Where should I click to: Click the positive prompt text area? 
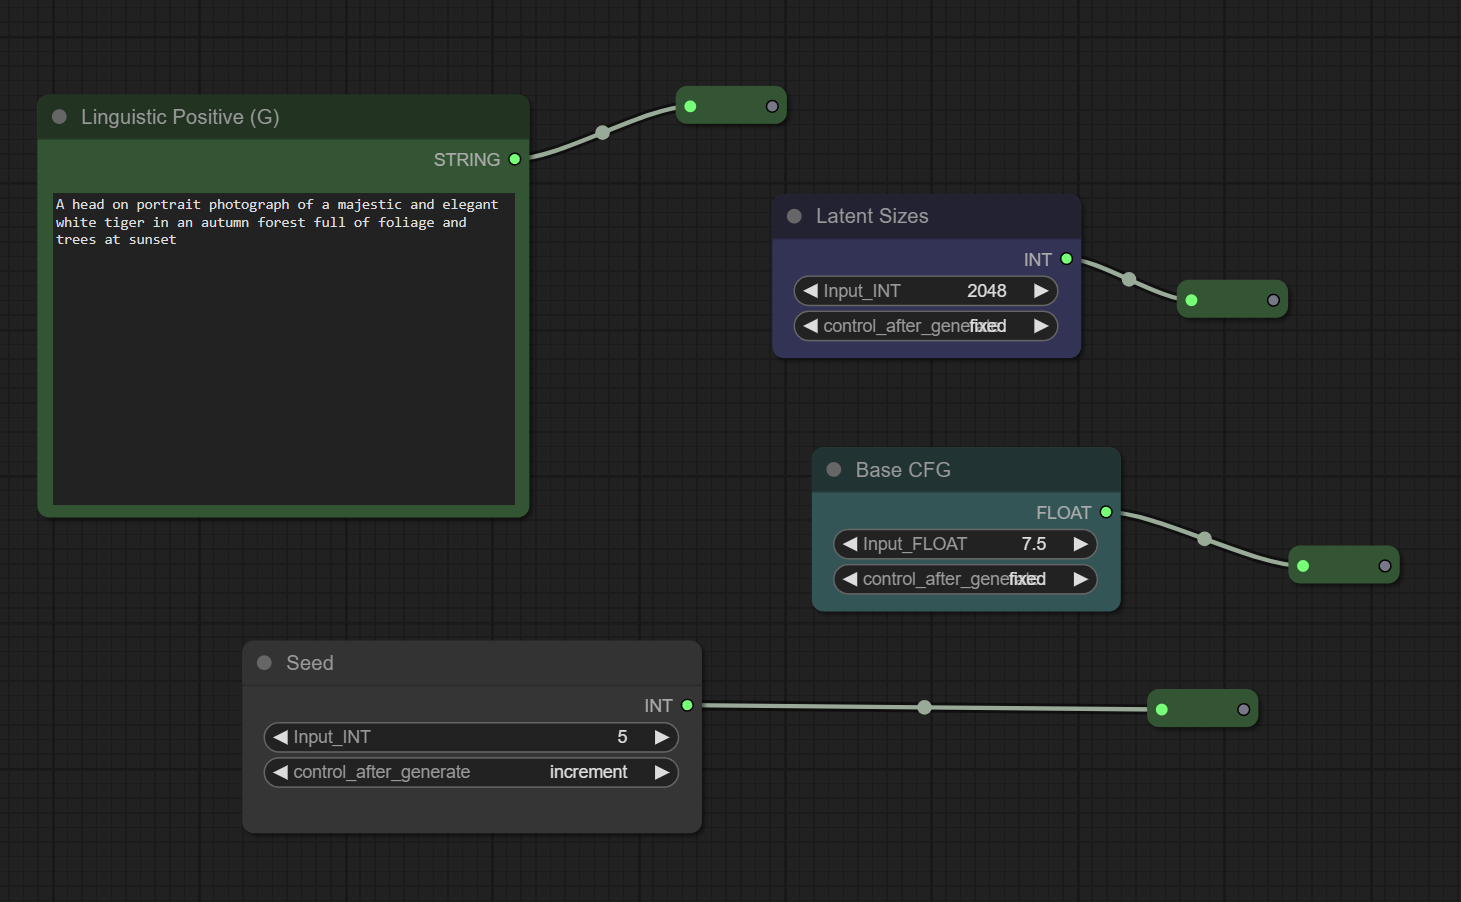click(x=284, y=349)
